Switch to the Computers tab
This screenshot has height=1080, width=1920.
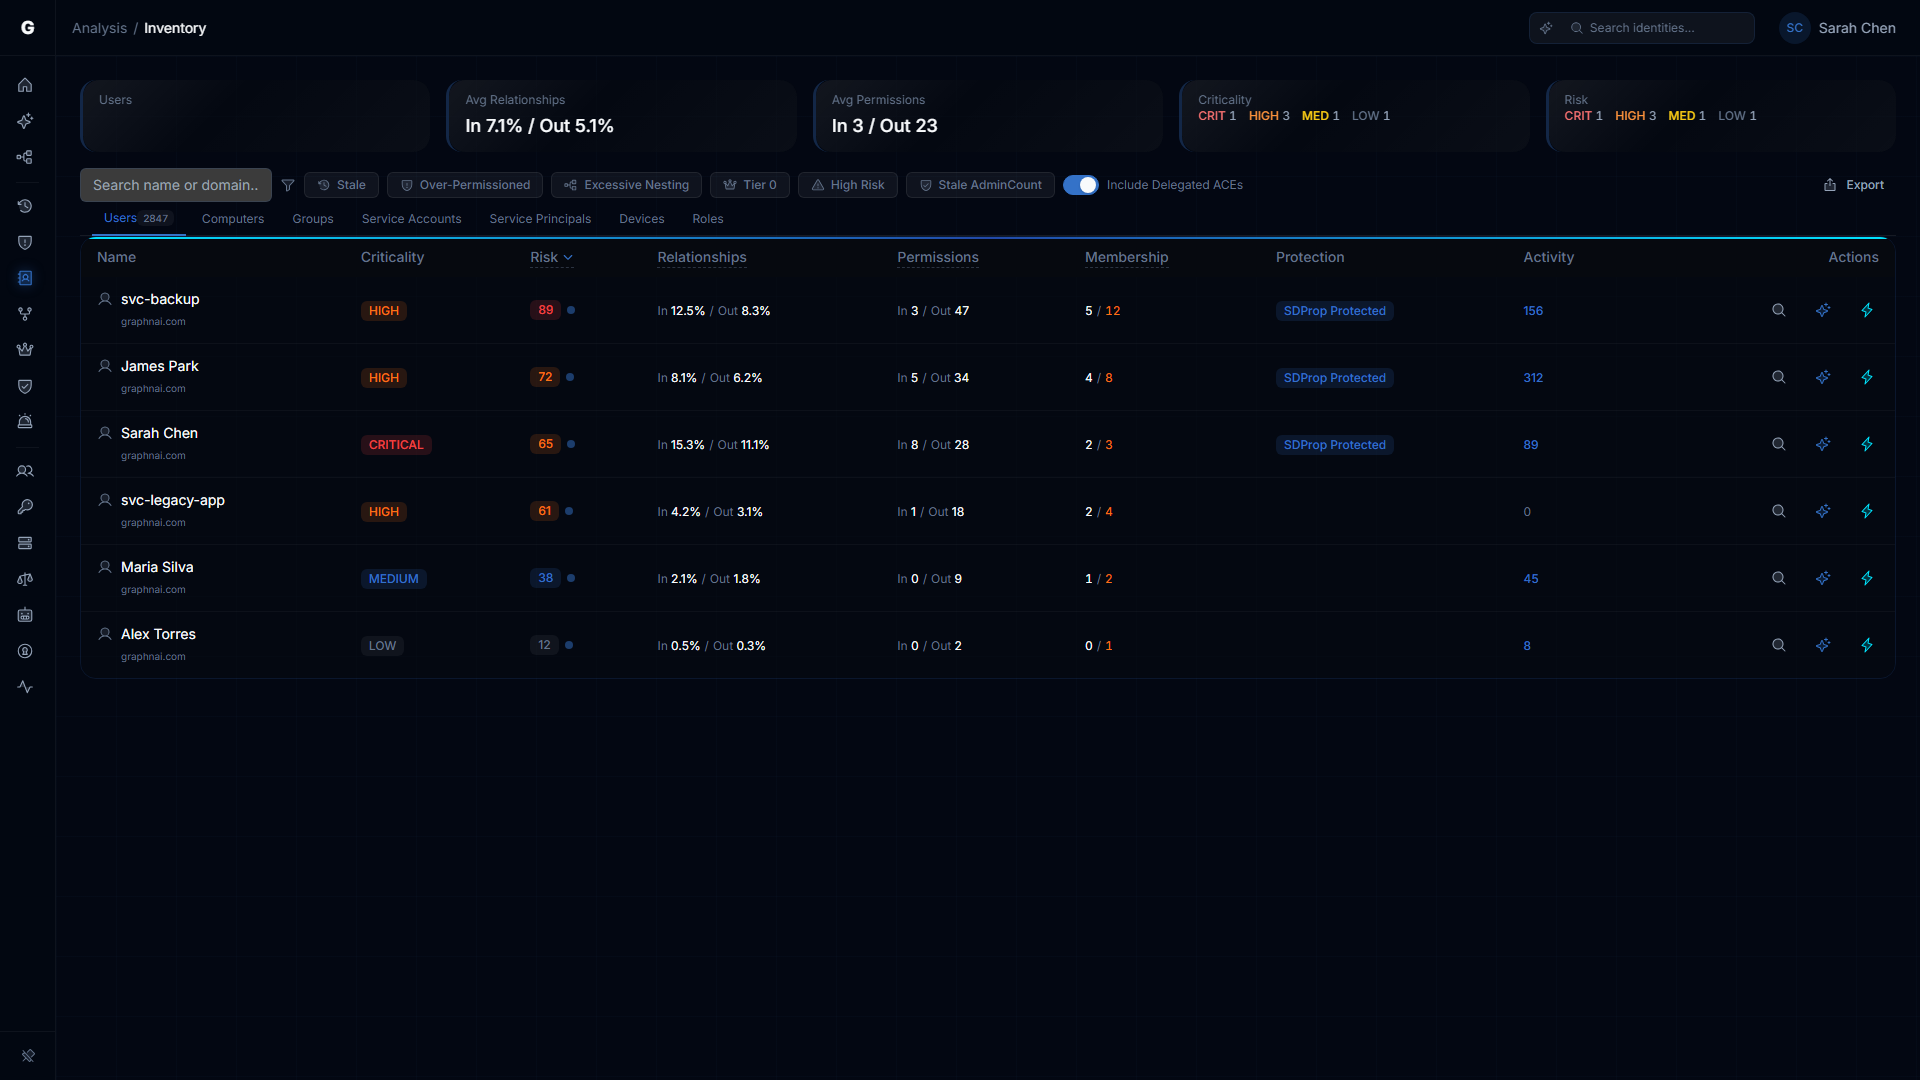[232, 219]
